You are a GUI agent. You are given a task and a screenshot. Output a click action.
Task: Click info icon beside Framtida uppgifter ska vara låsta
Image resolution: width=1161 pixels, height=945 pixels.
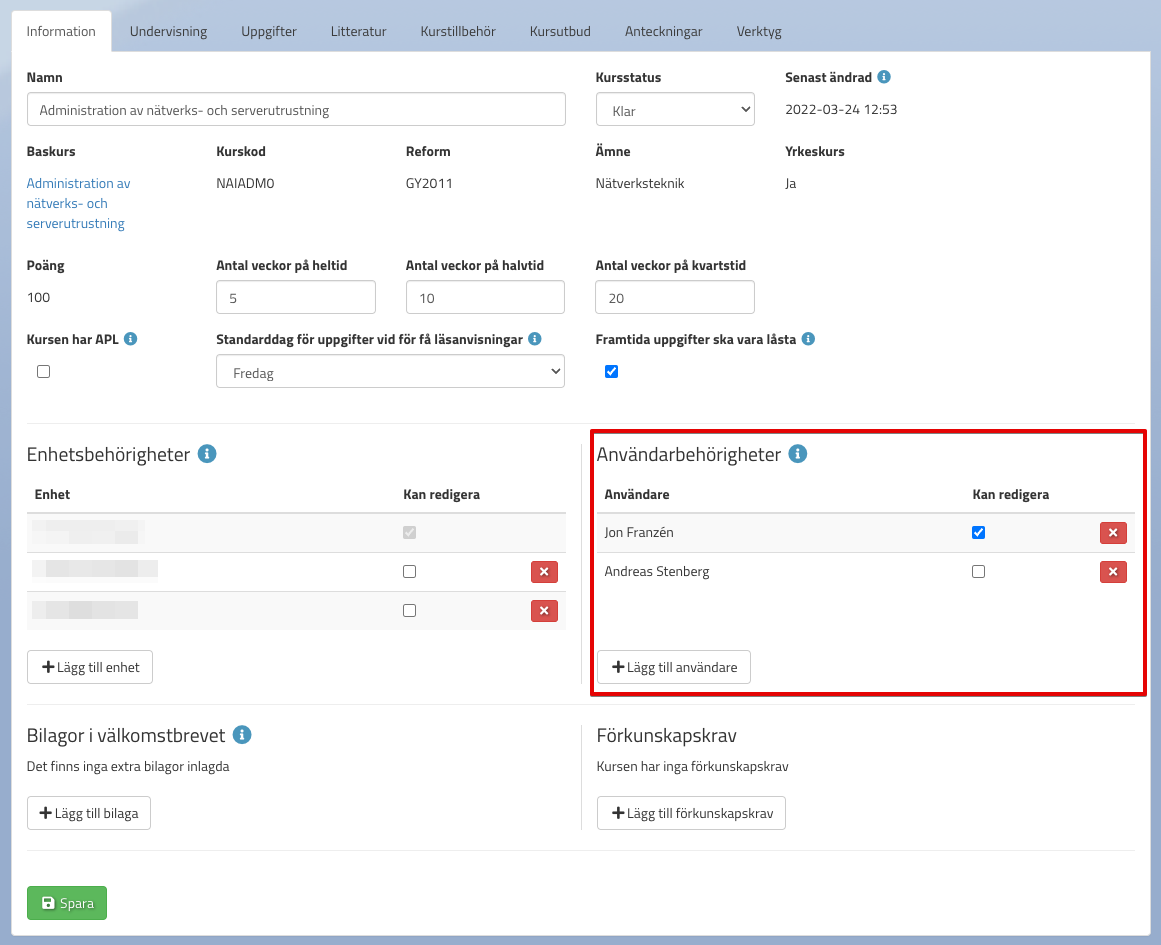coord(808,339)
